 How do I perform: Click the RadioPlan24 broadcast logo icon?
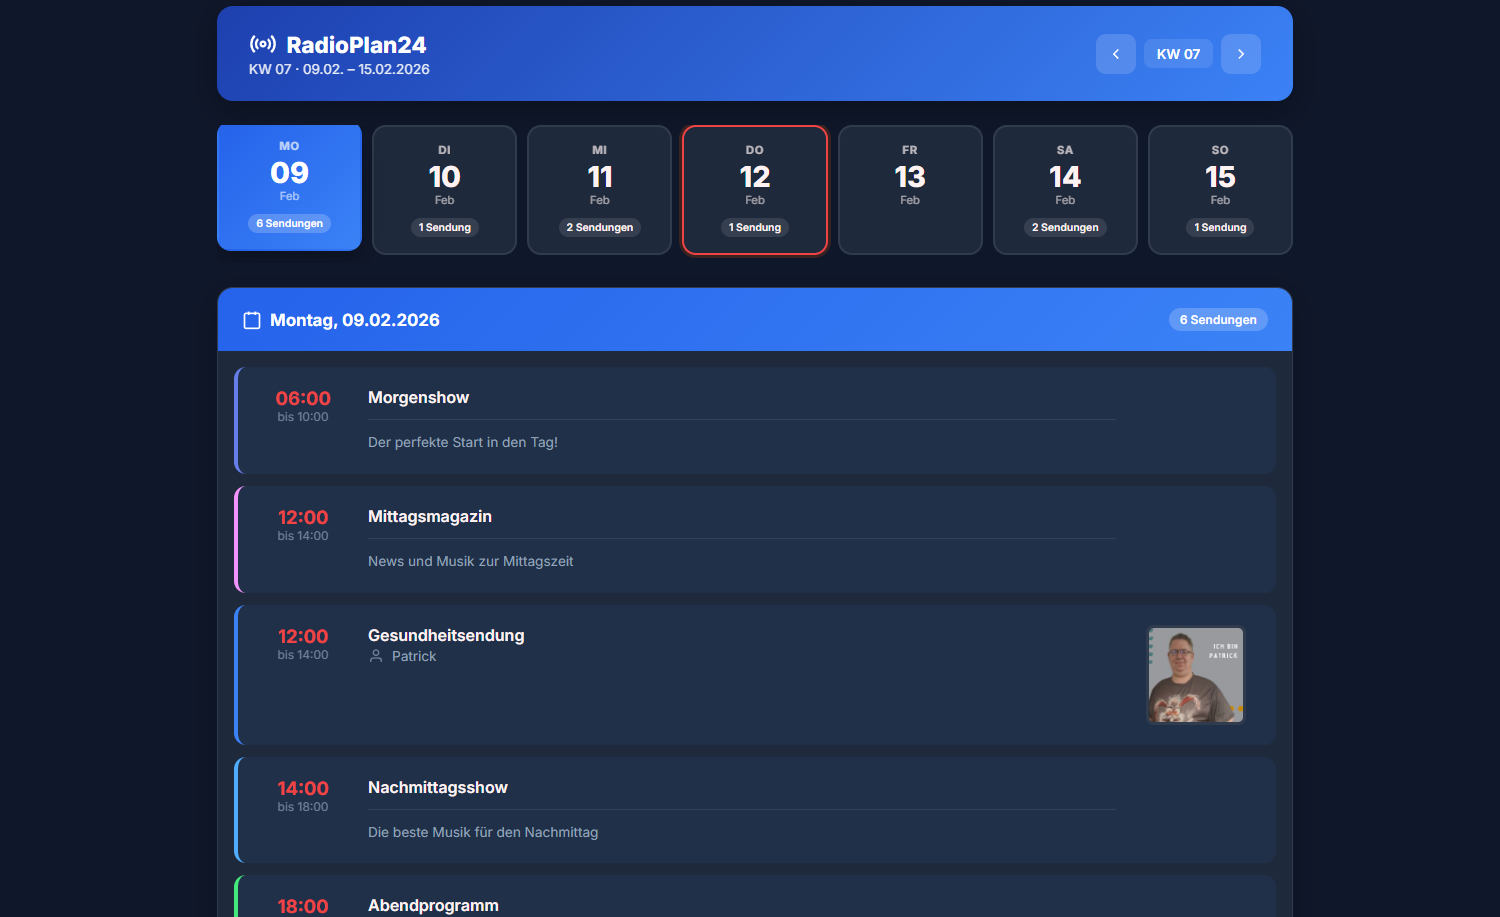263,44
